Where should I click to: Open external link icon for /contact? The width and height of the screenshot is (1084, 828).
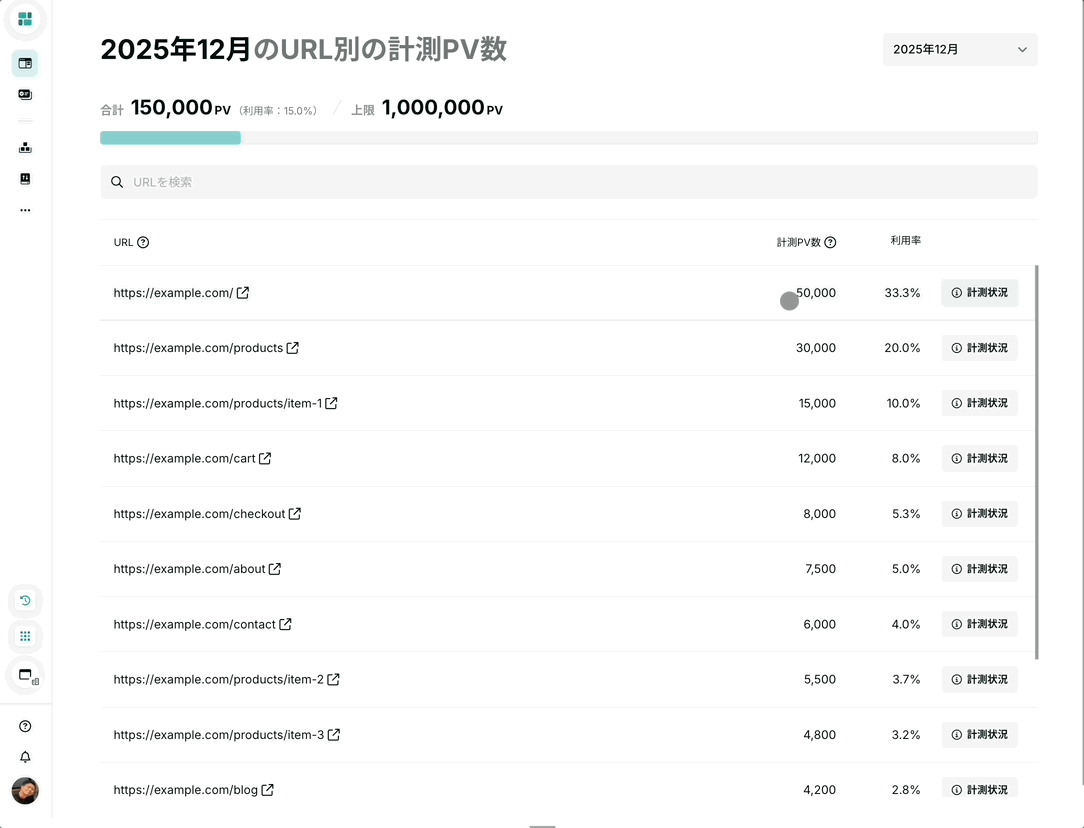285,624
